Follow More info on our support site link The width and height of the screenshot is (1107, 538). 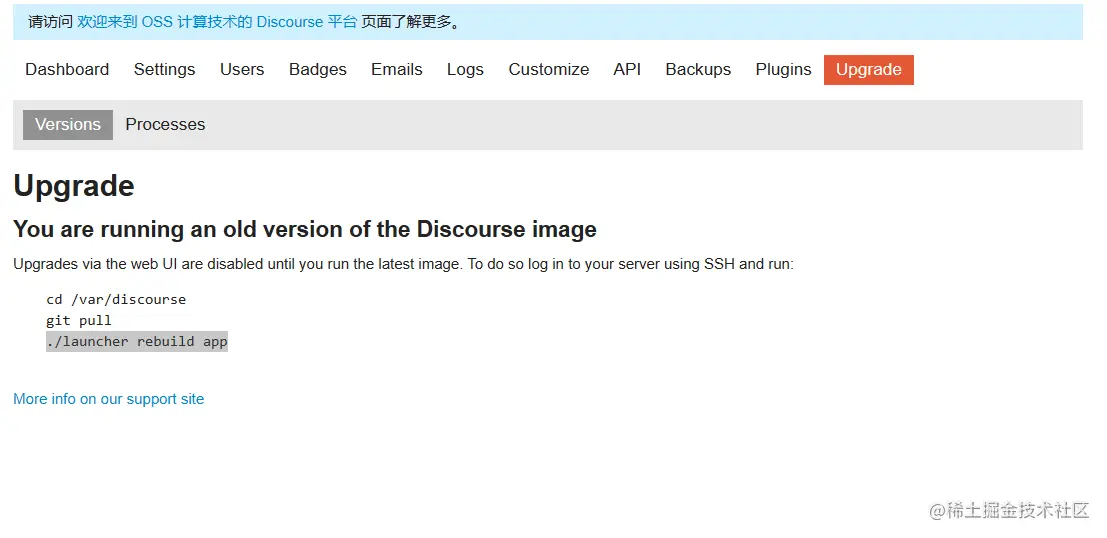[109, 399]
